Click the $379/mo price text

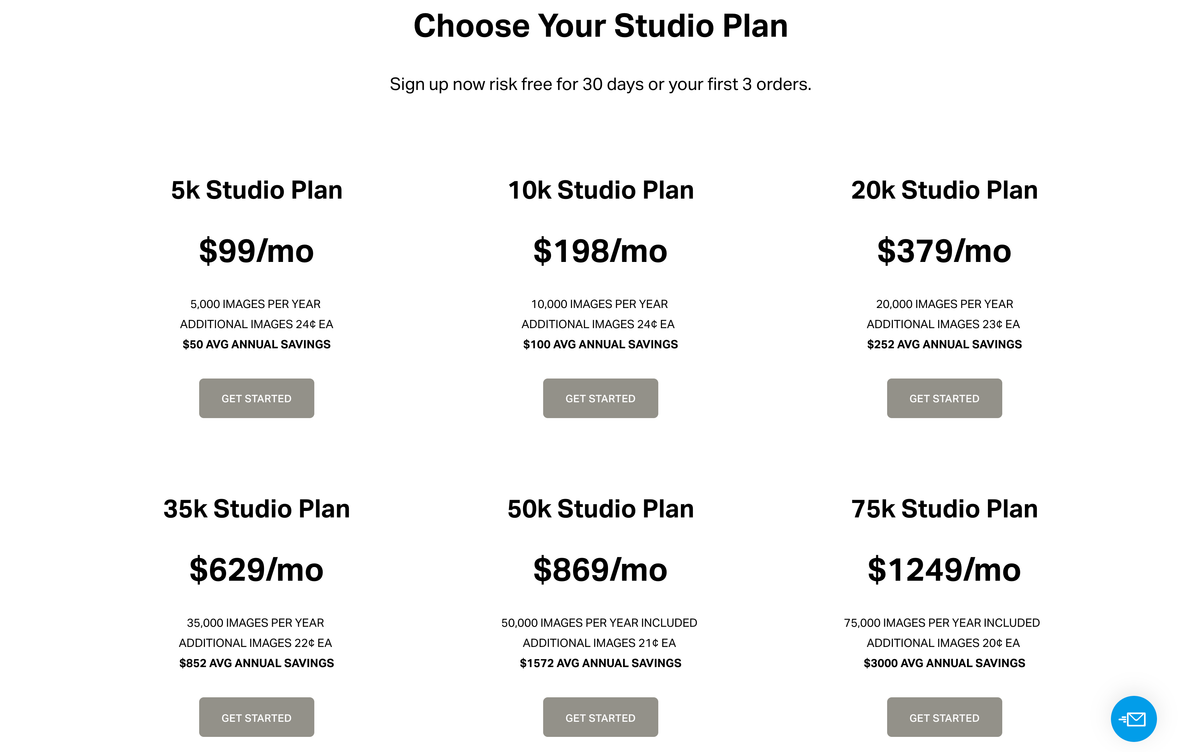click(x=944, y=250)
